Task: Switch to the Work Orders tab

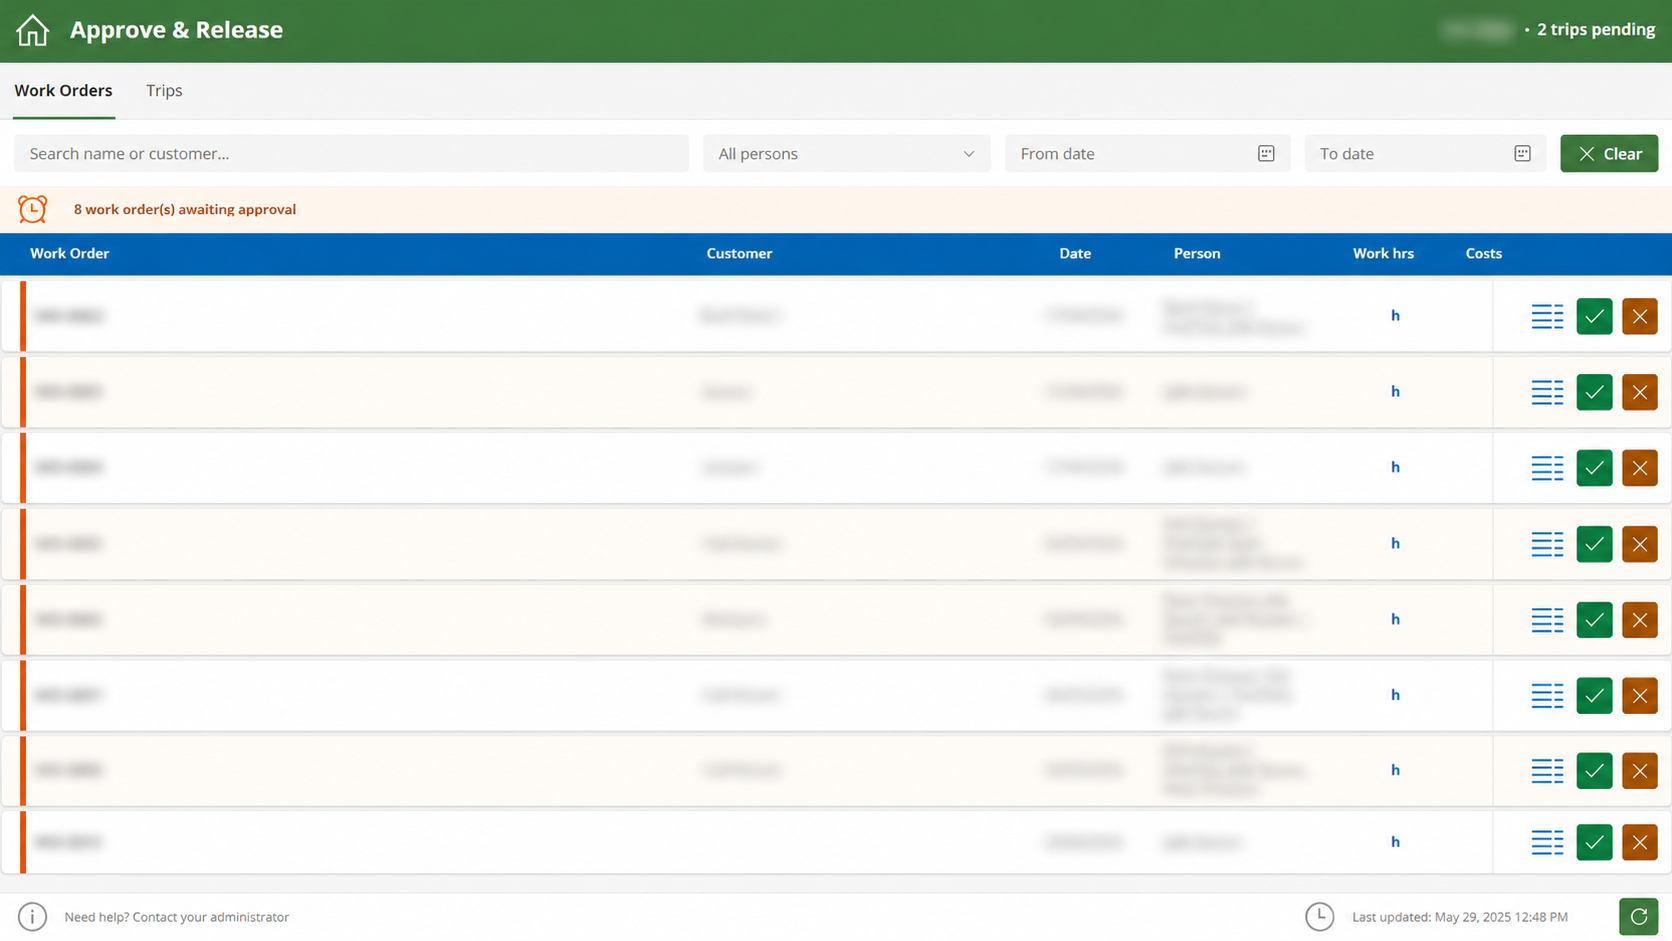Action: pos(63,90)
